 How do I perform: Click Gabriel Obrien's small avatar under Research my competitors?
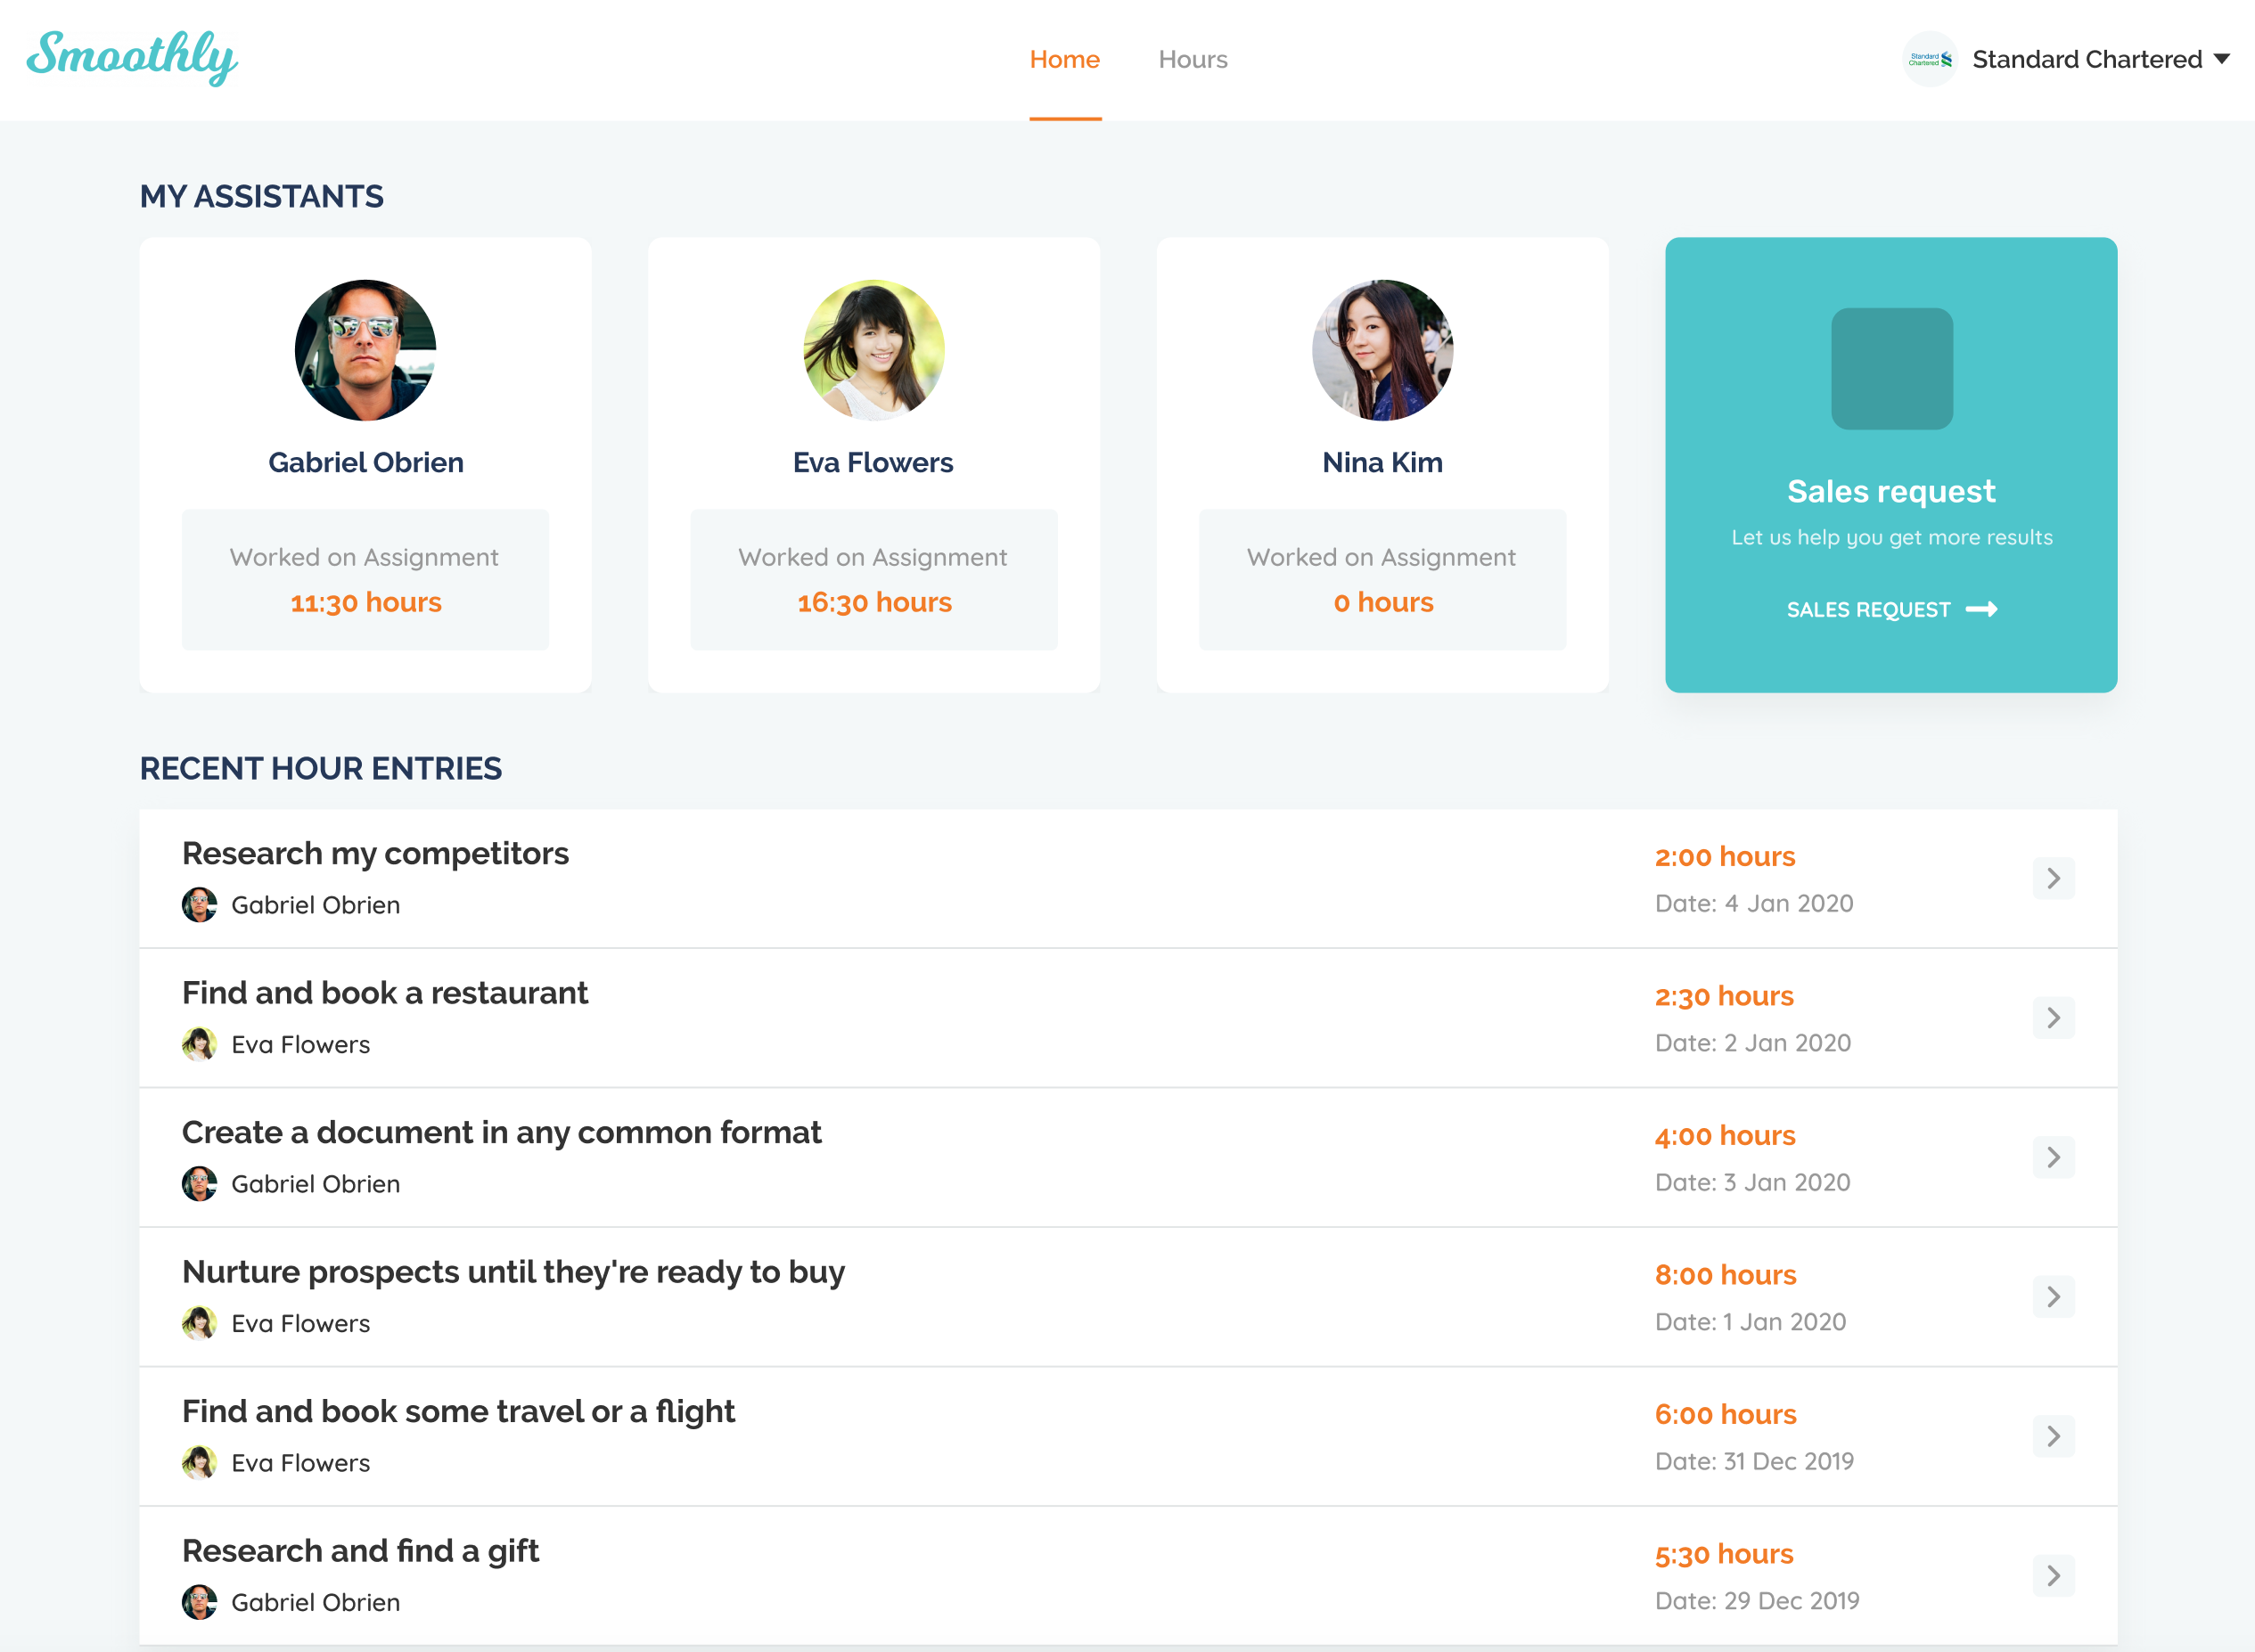pos(199,905)
